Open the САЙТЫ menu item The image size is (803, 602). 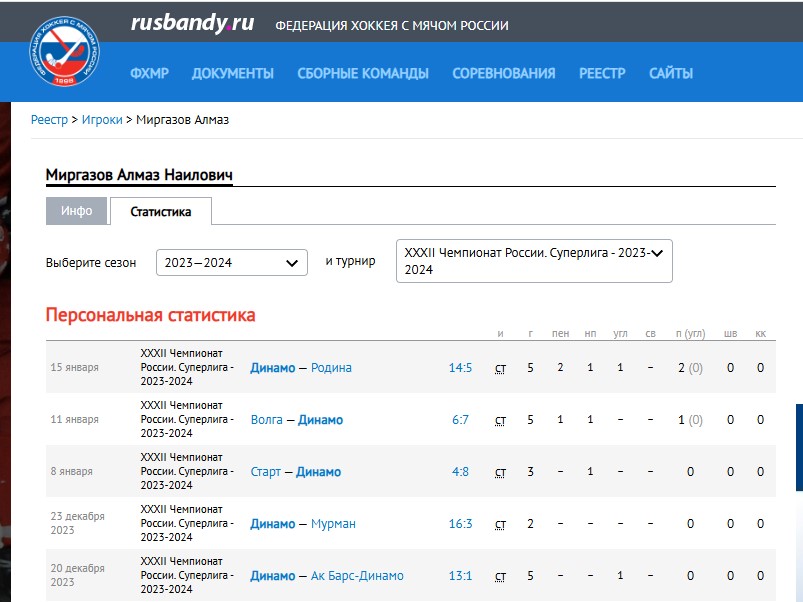[x=670, y=73]
